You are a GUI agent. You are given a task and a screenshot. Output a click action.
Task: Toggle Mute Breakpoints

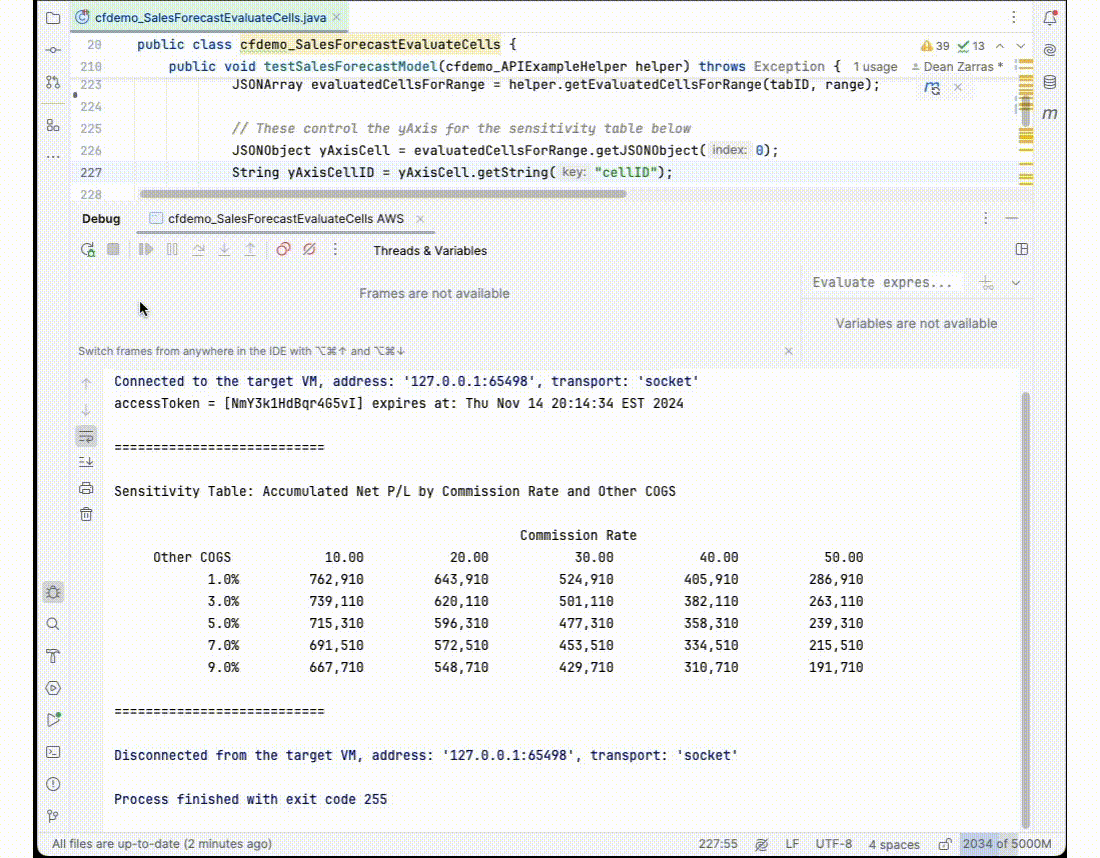(x=309, y=250)
